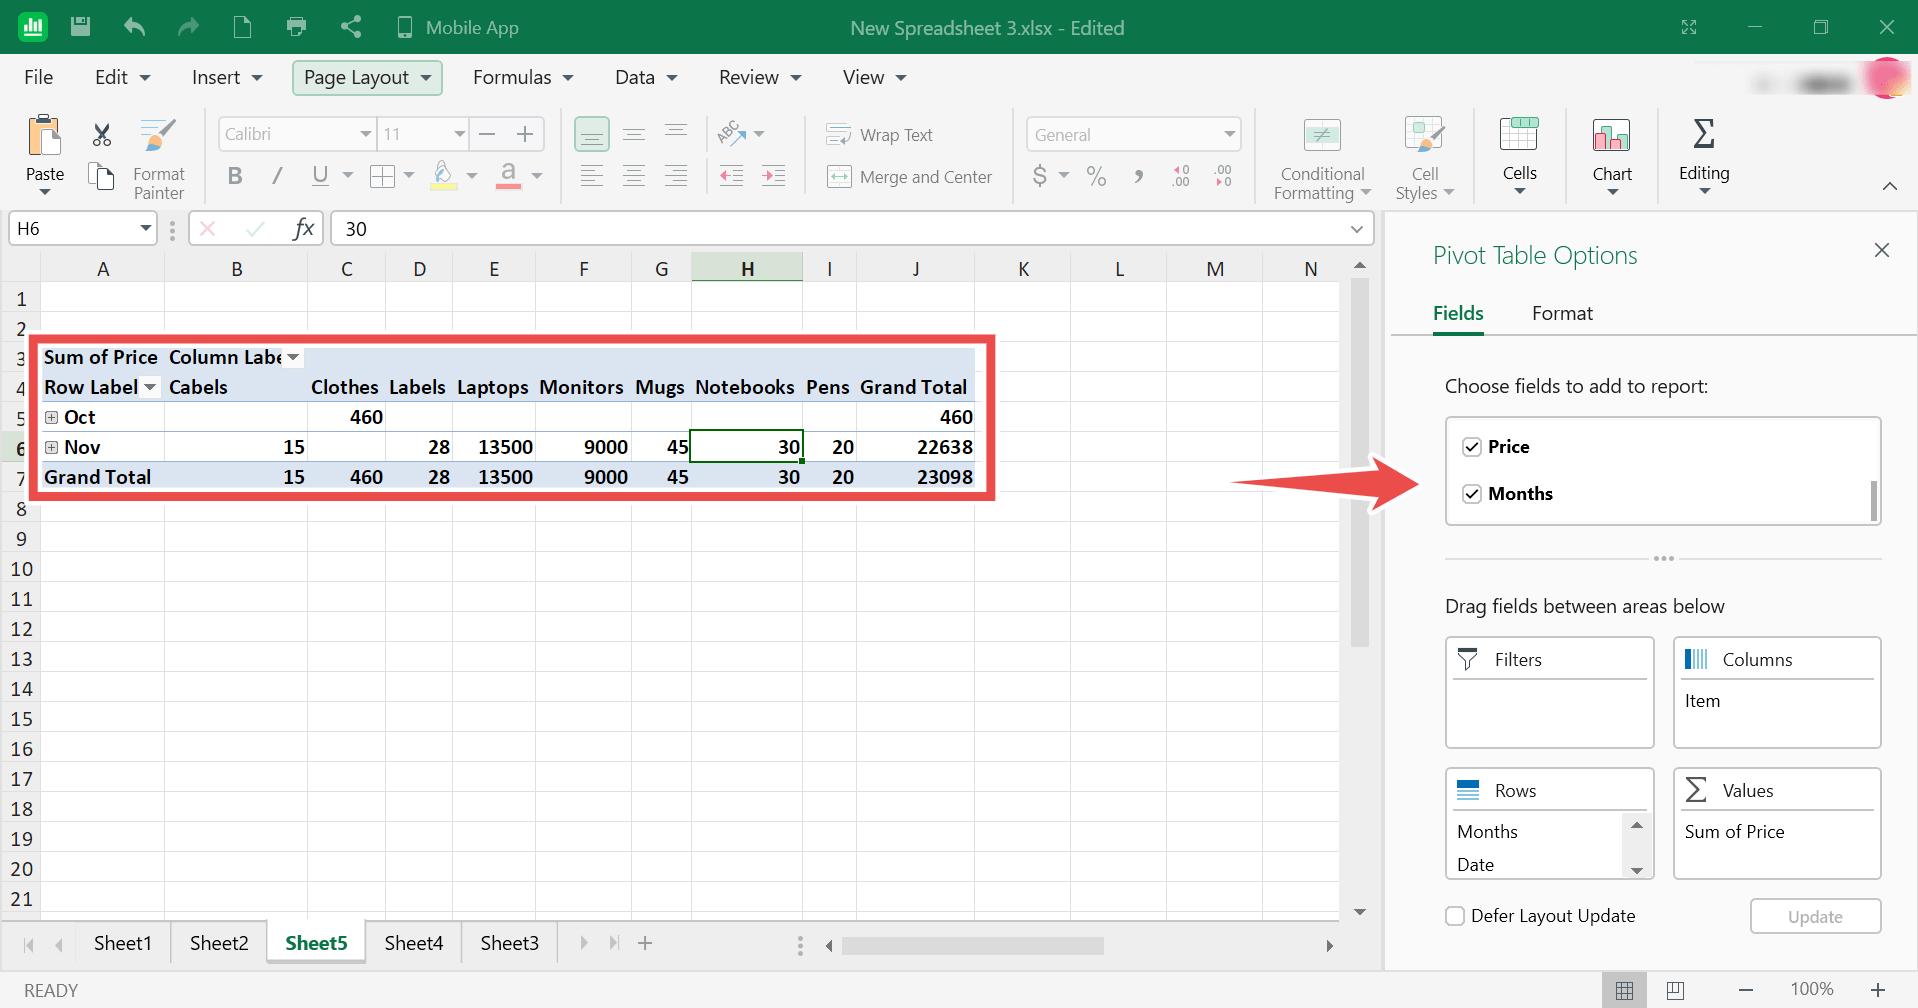Uncheck the Price field
The image size is (1918, 1008).
click(1472, 446)
